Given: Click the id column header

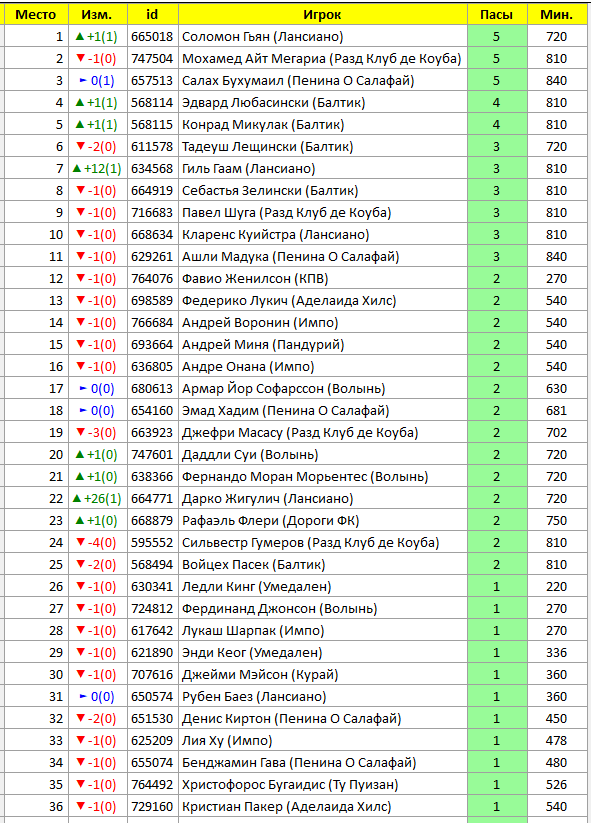Looking at the screenshot, I should (152, 15).
